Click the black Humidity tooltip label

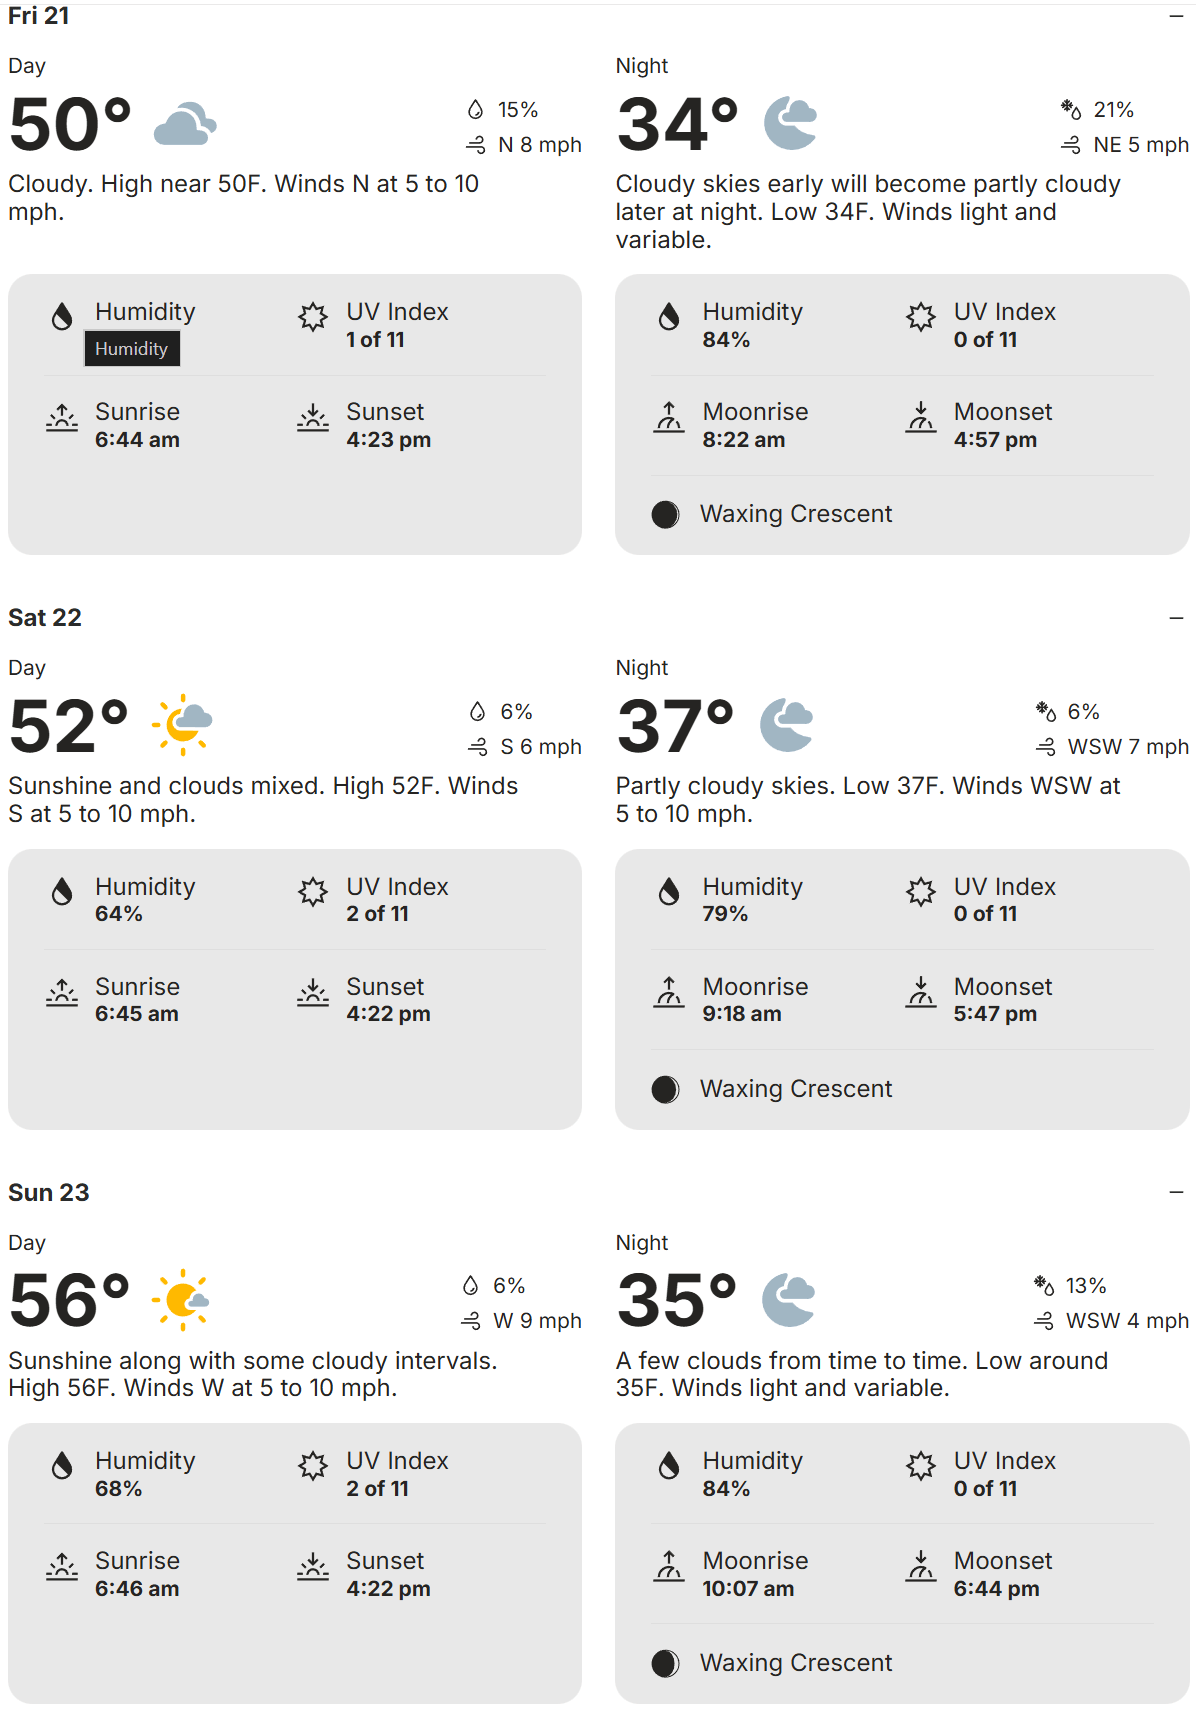click(x=132, y=349)
